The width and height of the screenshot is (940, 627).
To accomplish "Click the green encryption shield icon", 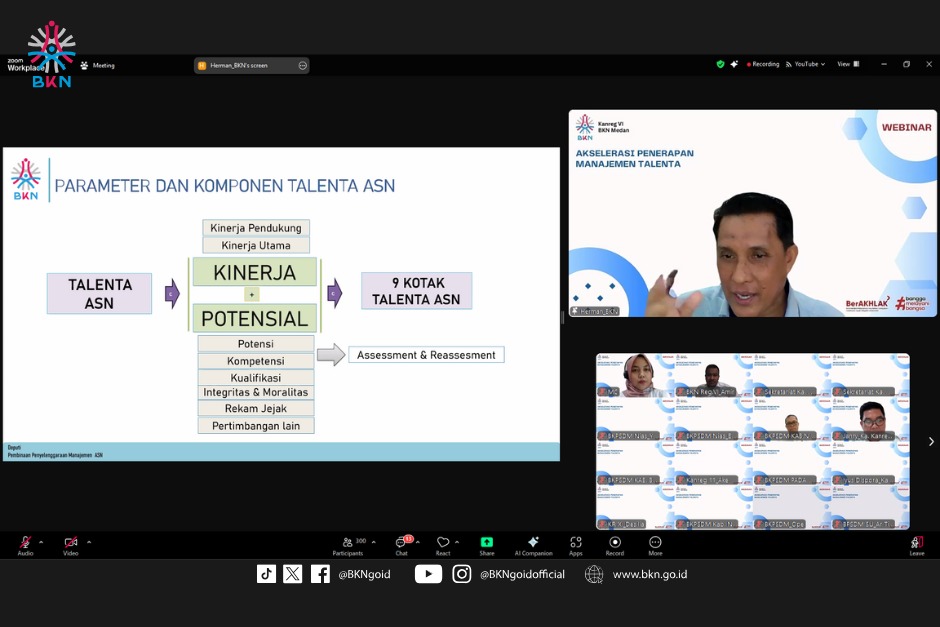I will pos(720,64).
